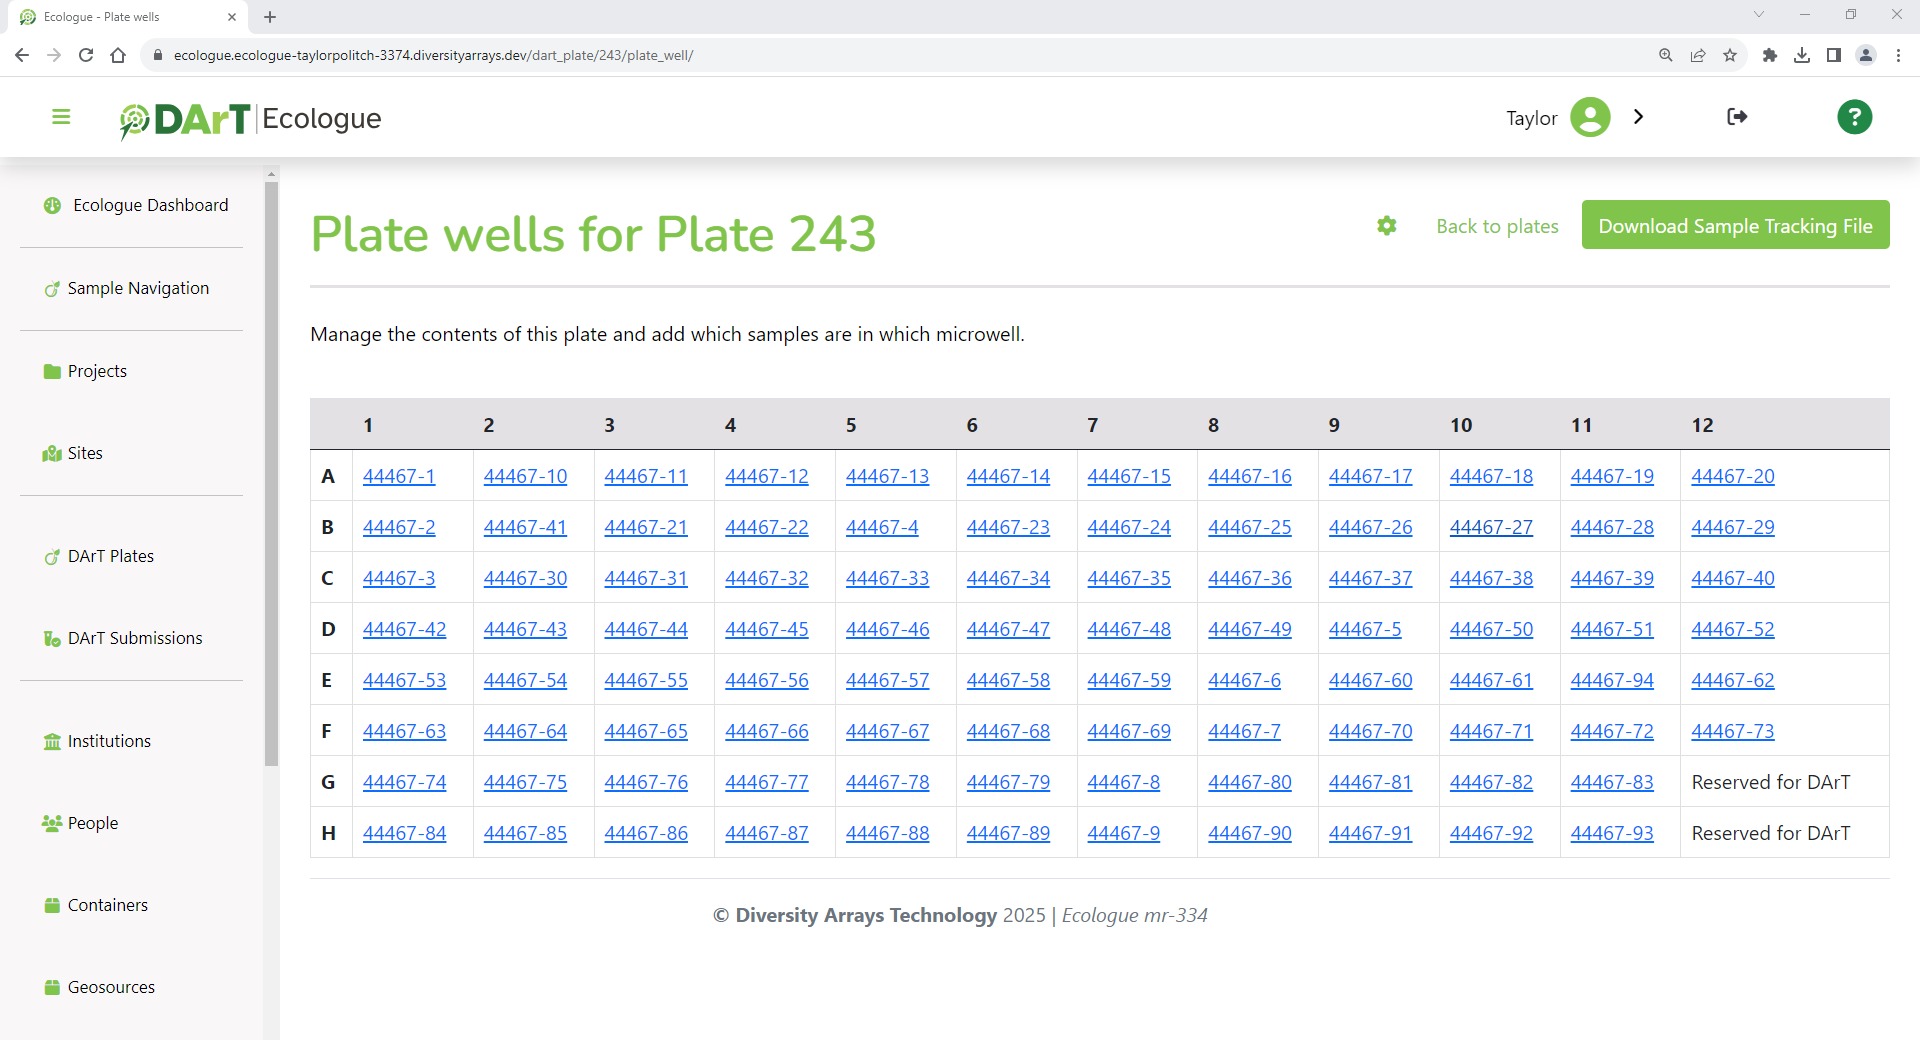Click the Sites sidebar icon
Viewport: 1920px width, 1040px height.
(51, 453)
